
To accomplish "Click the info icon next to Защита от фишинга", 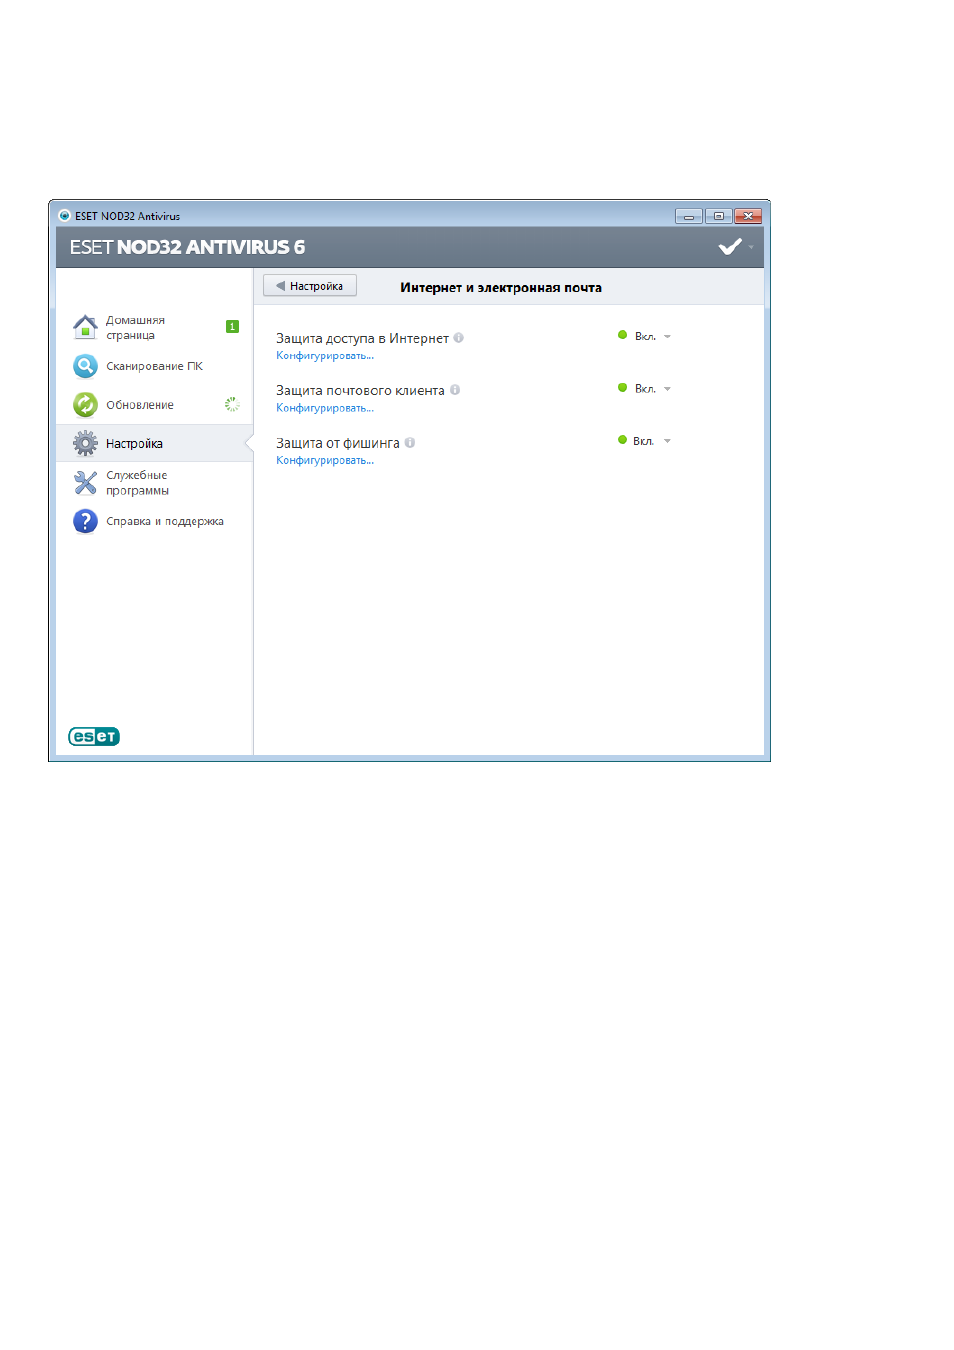I will pyautogui.click(x=409, y=442).
